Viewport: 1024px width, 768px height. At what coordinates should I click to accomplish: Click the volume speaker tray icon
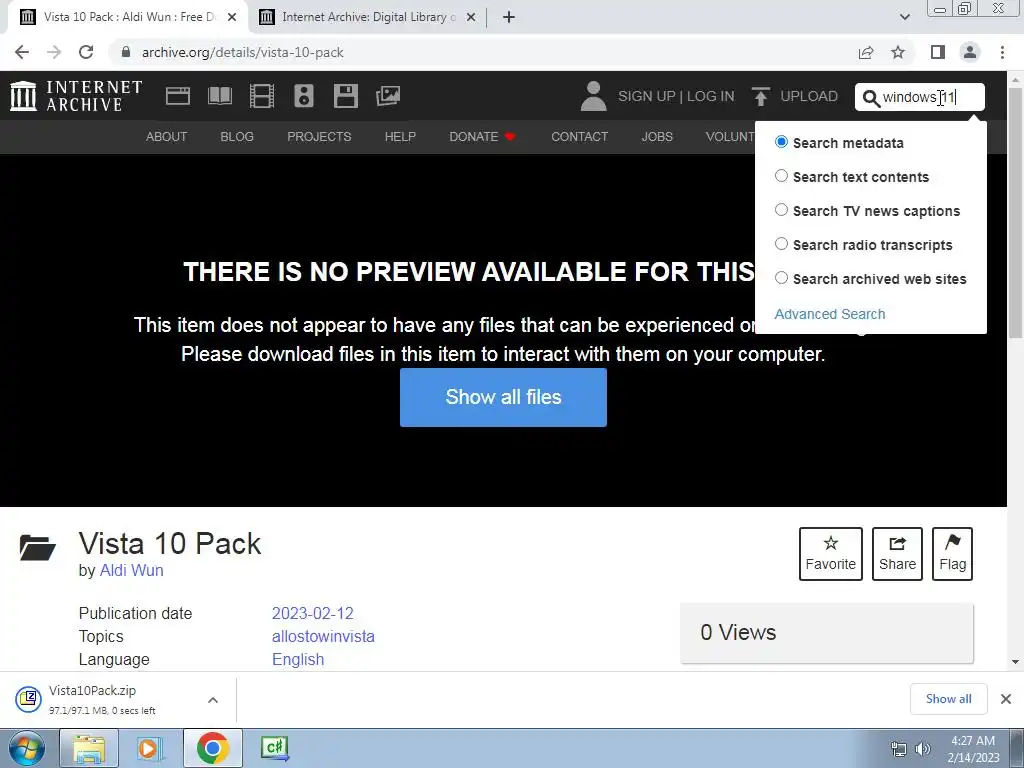(921, 749)
